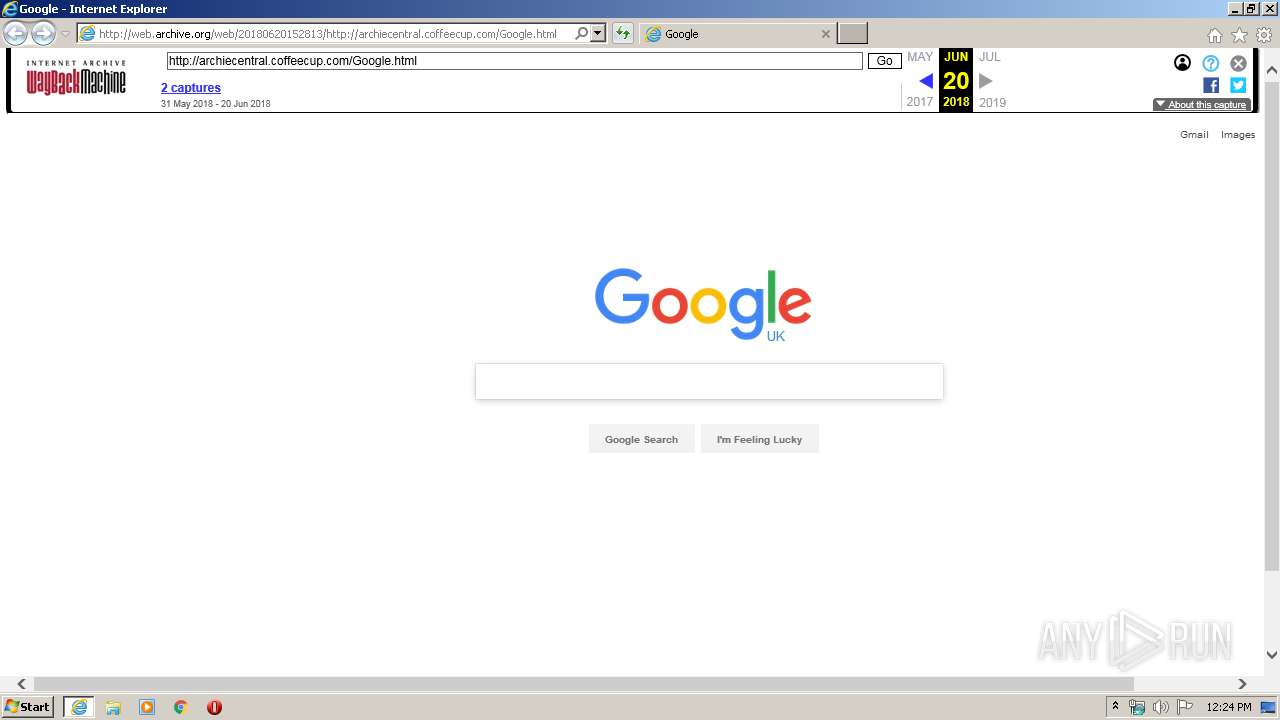Screen dimensions: 1280x720
Task: Click vertical scrollbar up arrow
Action: pyautogui.click(x=1272, y=71)
